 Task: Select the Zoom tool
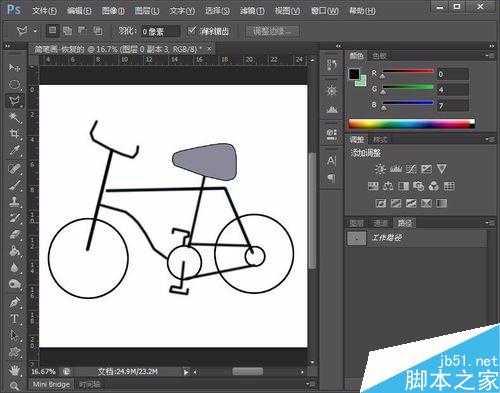click(x=14, y=386)
